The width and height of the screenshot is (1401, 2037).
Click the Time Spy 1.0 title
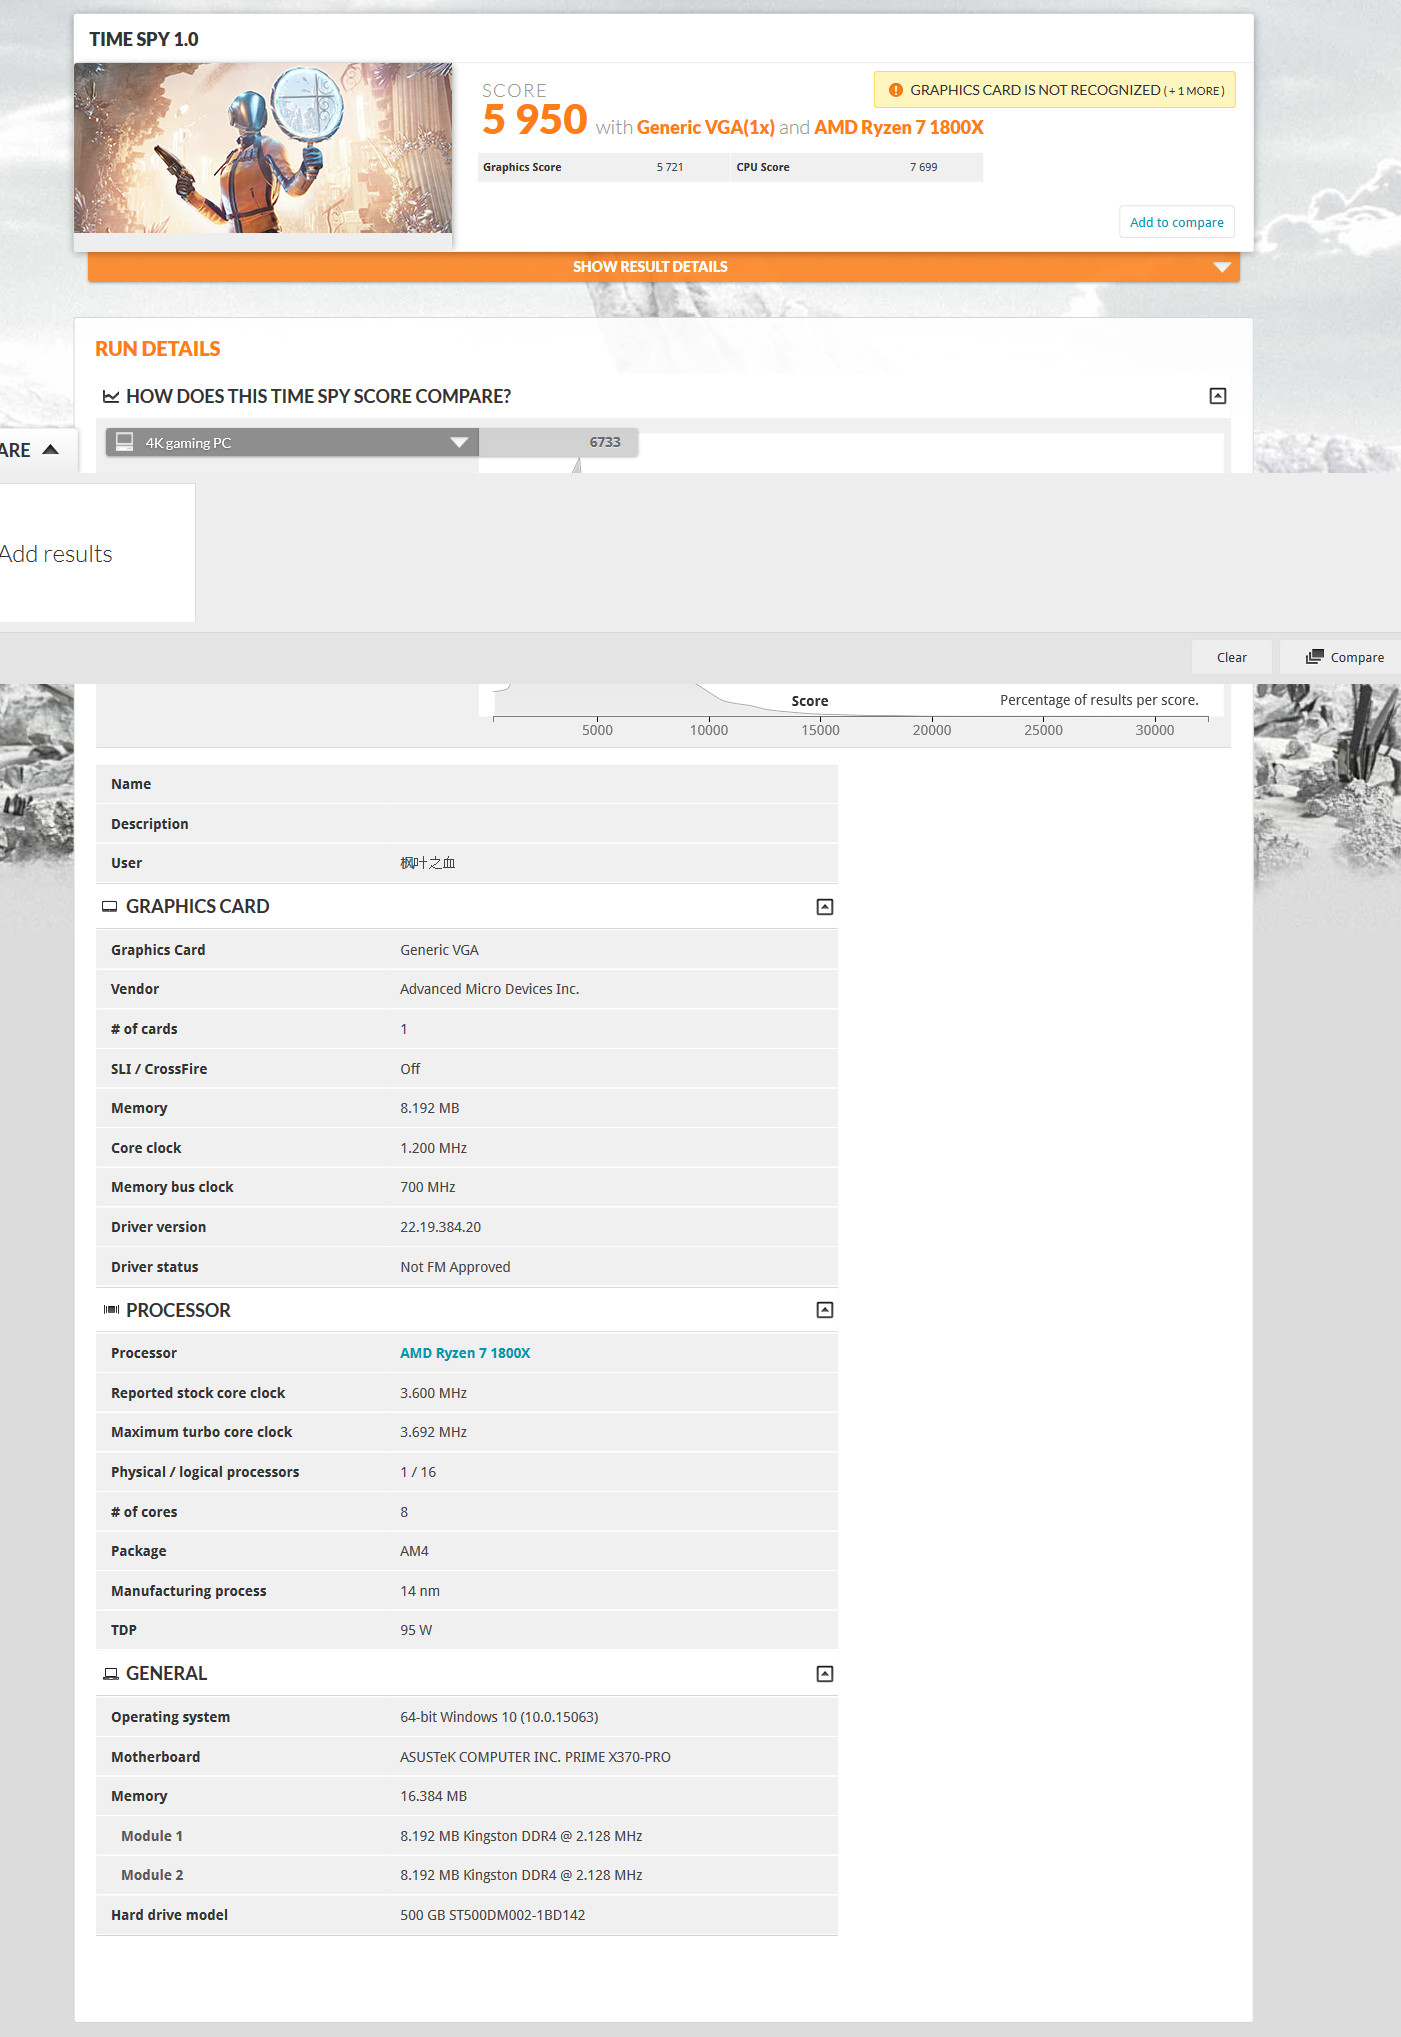click(x=144, y=39)
